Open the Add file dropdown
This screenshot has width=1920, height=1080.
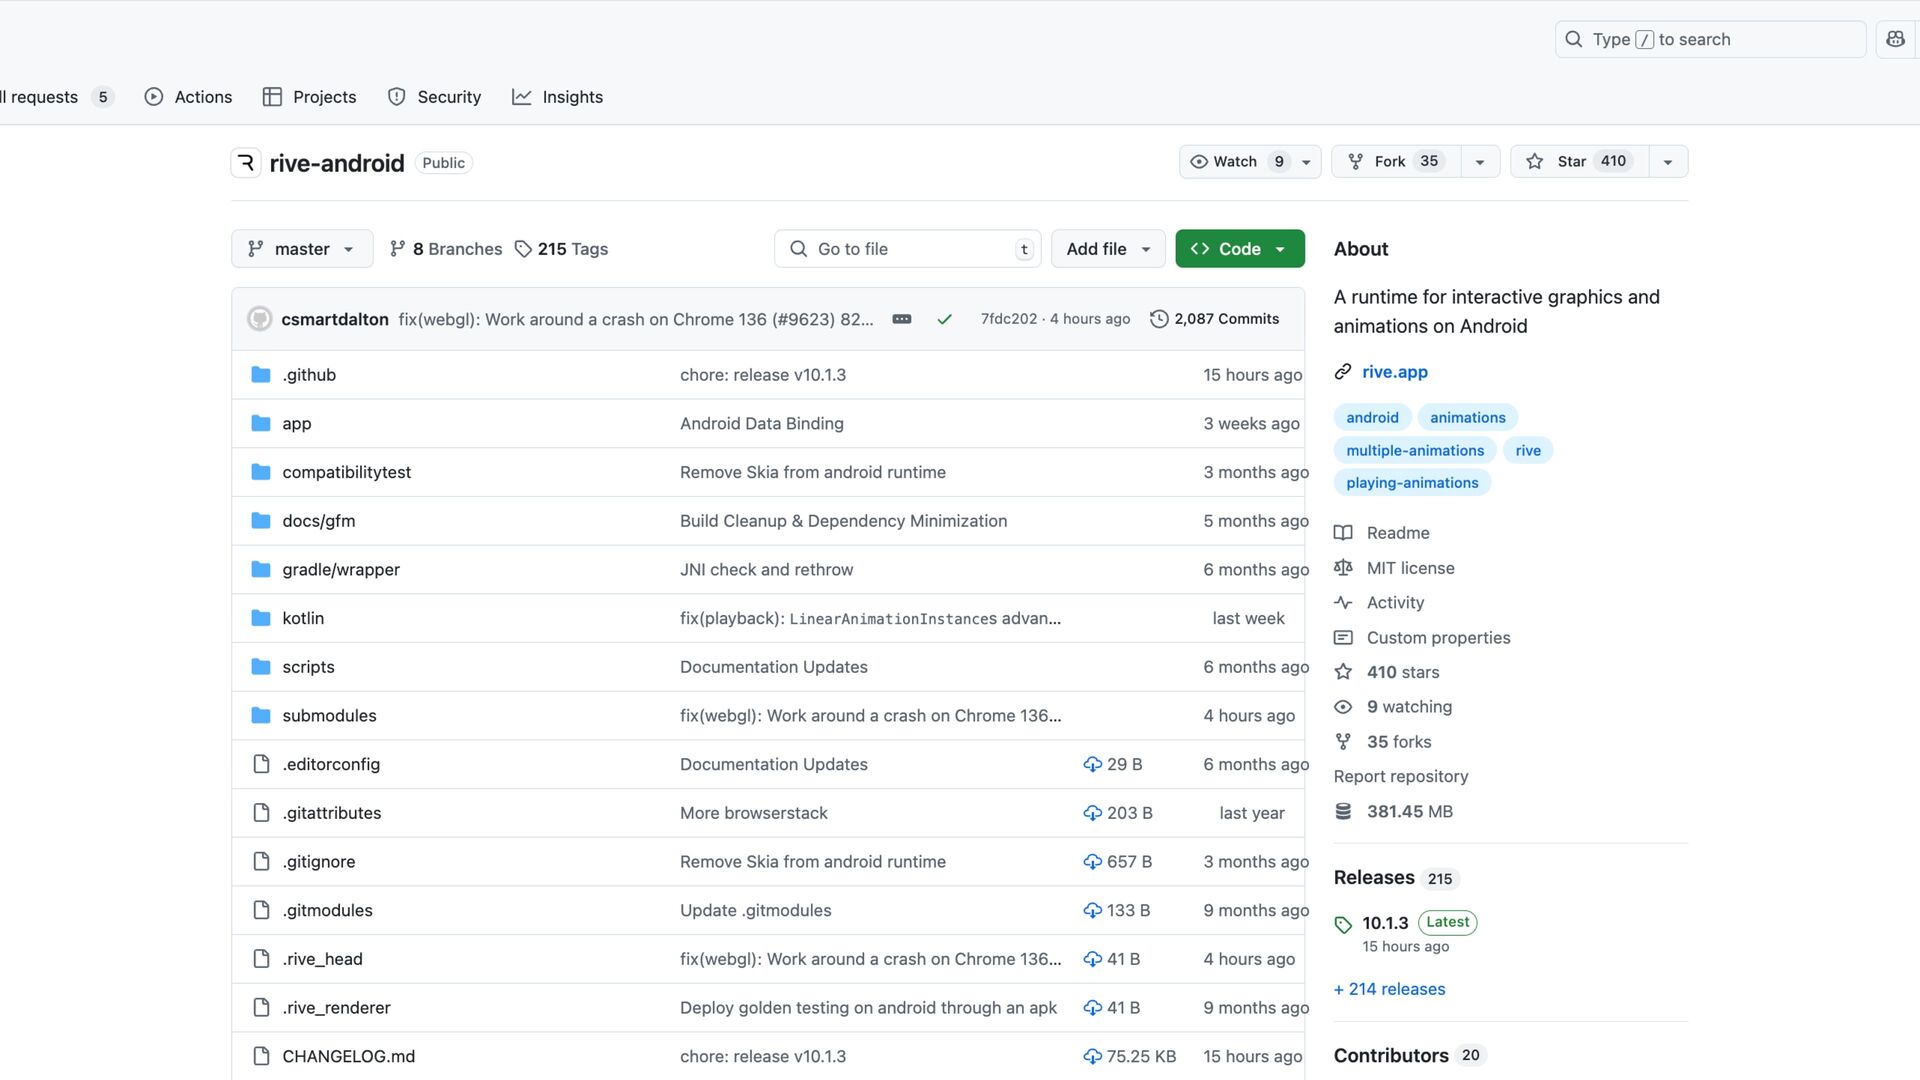coord(1108,249)
